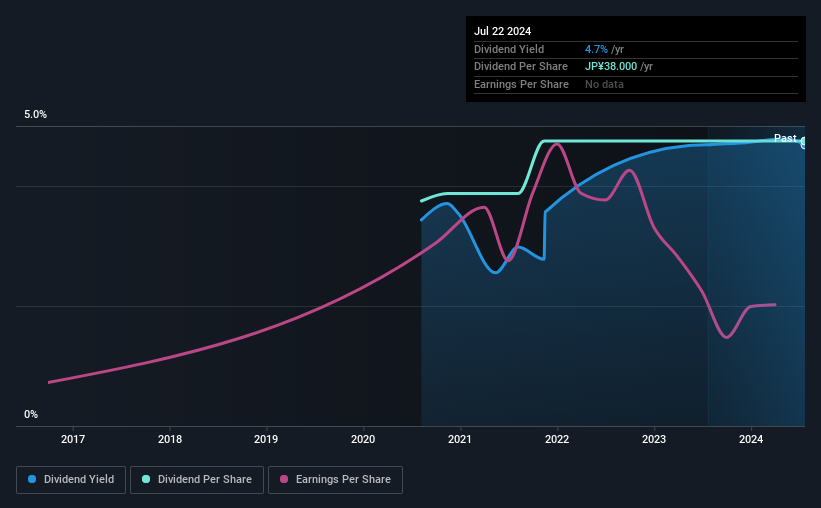Click the Jul 22 2024 tooltip date
Screen dimensions: 821x508
[503, 31]
